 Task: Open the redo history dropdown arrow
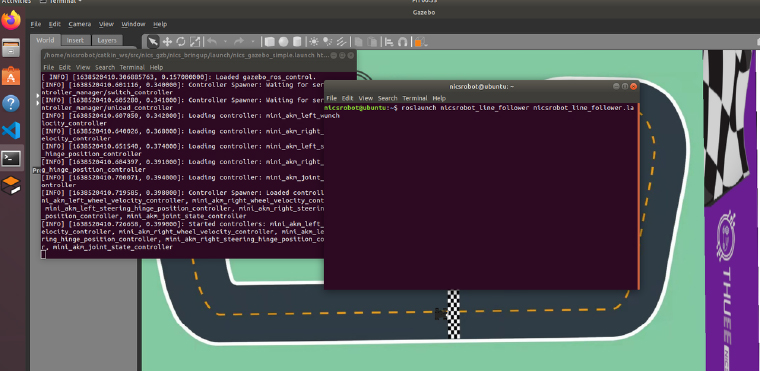click(x=253, y=42)
